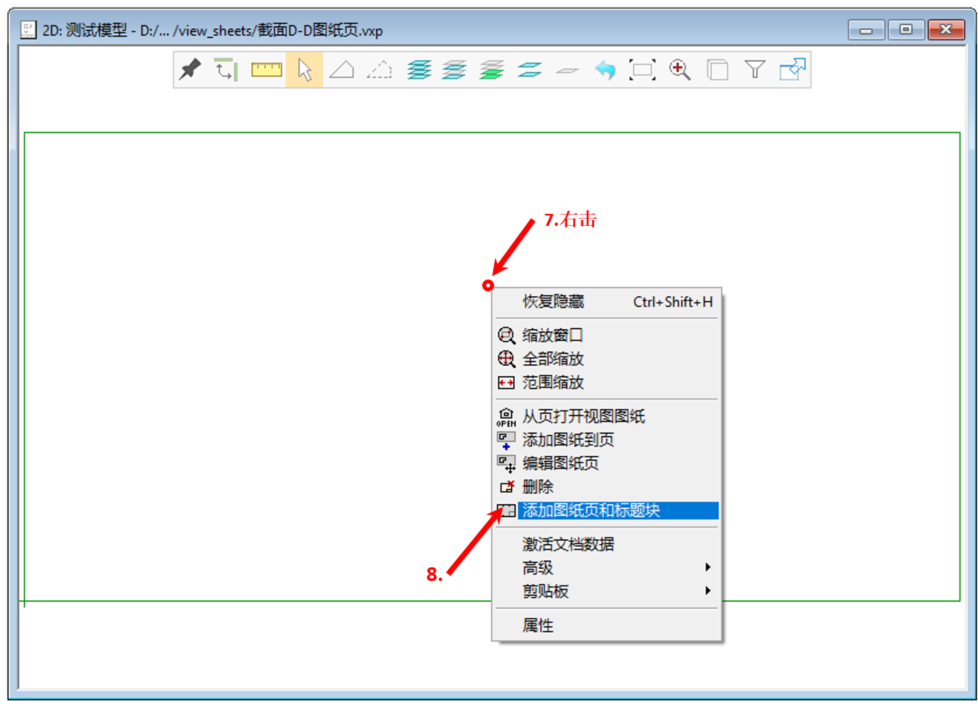The height and width of the screenshot is (708, 978).
Task: Close the 2D view sheet window
Action: pos(946,30)
